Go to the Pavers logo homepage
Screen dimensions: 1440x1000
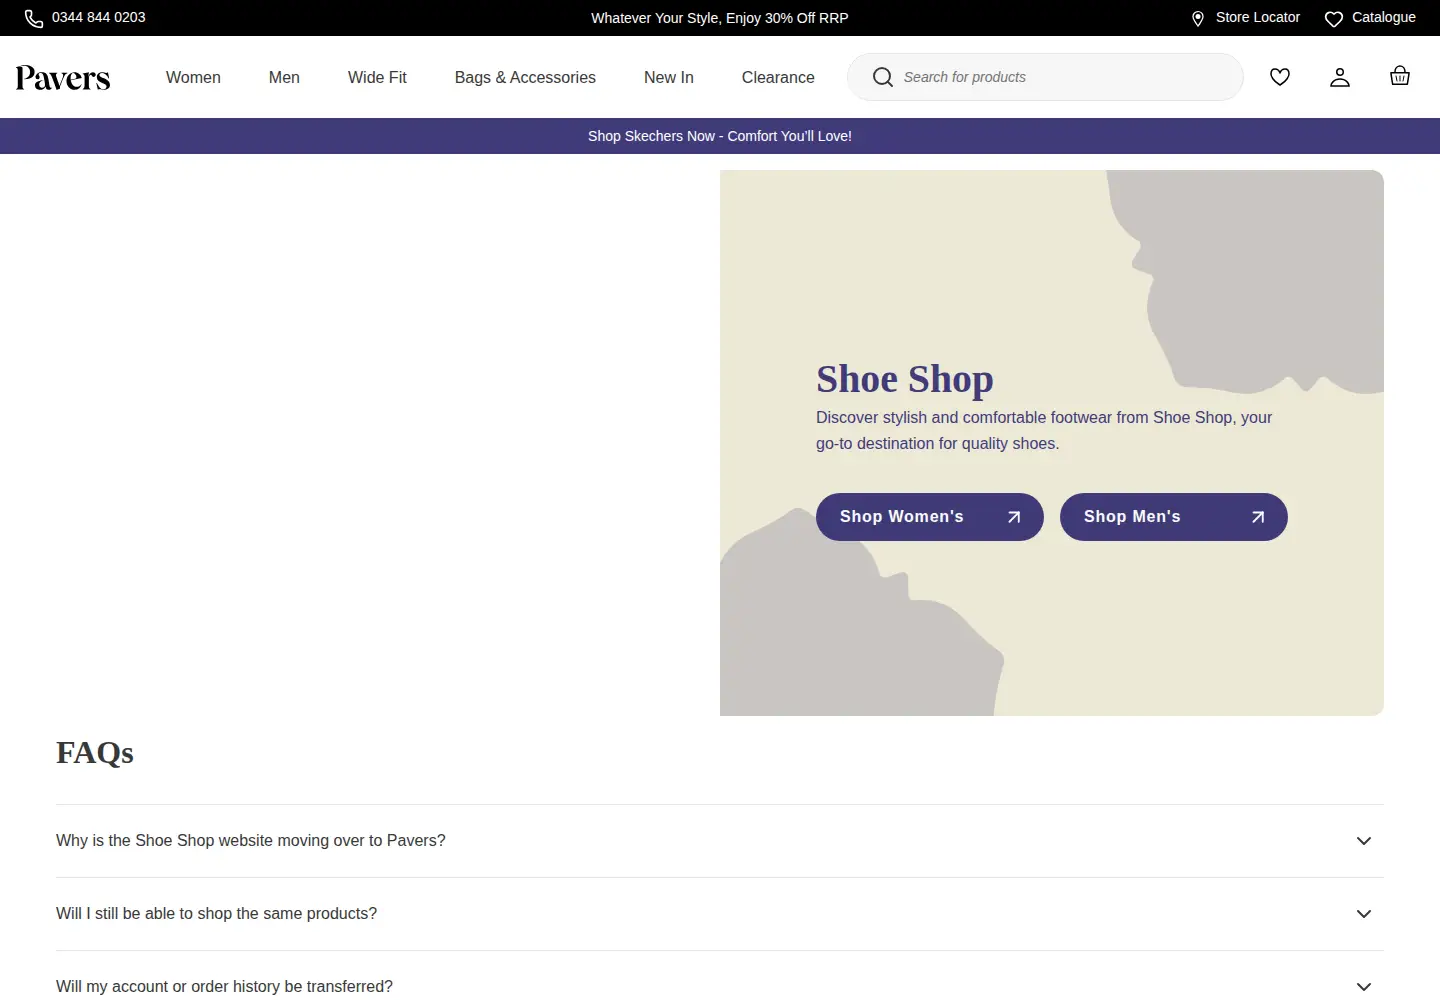(63, 78)
